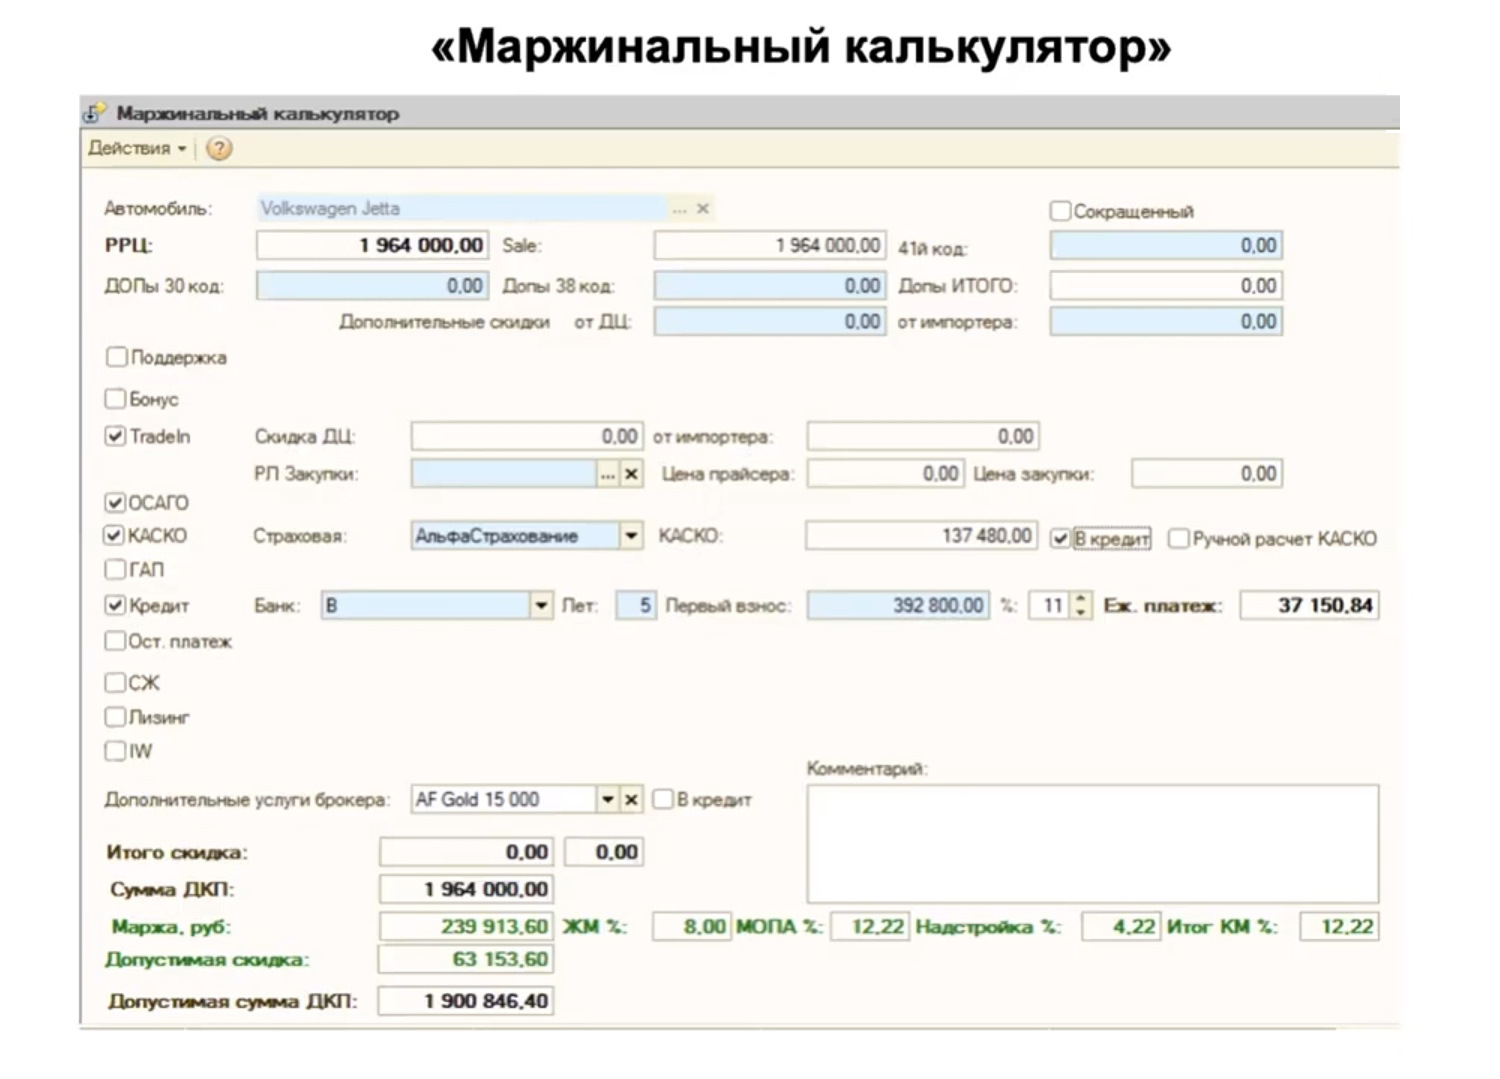Click the Итог КМ % field
Image resolution: width=1500 pixels, height=1079 pixels.
(x=1339, y=927)
